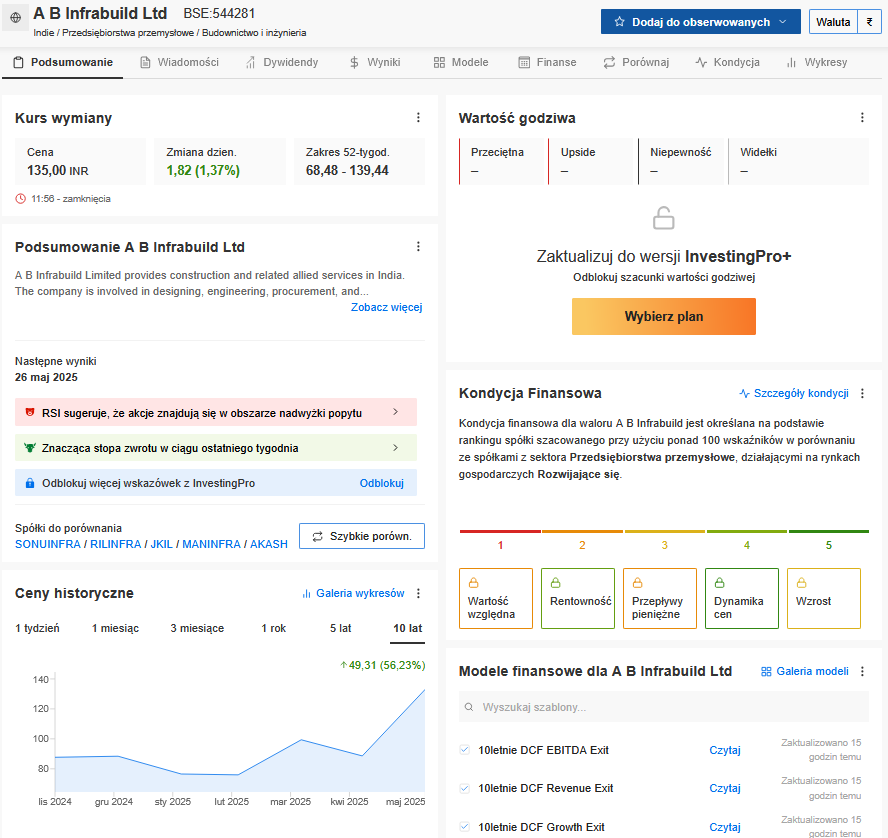Select the 3 miesiące chart range
The height and width of the screenshot is (838, 888).
pos(197,628)
